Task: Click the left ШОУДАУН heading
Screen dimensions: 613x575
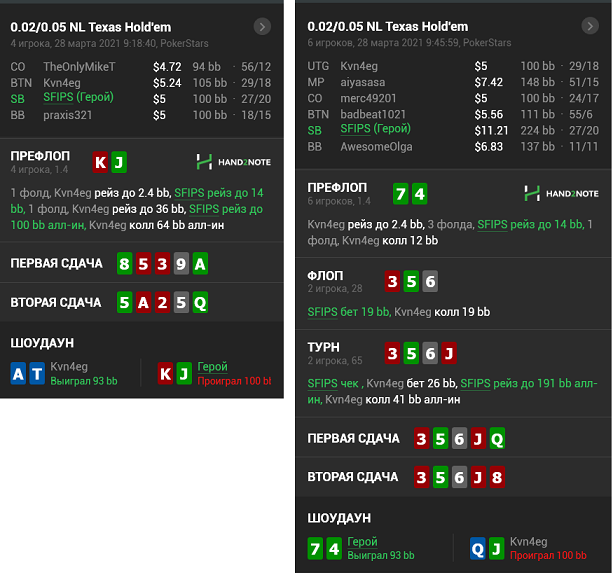Action: tap(42, 343)
